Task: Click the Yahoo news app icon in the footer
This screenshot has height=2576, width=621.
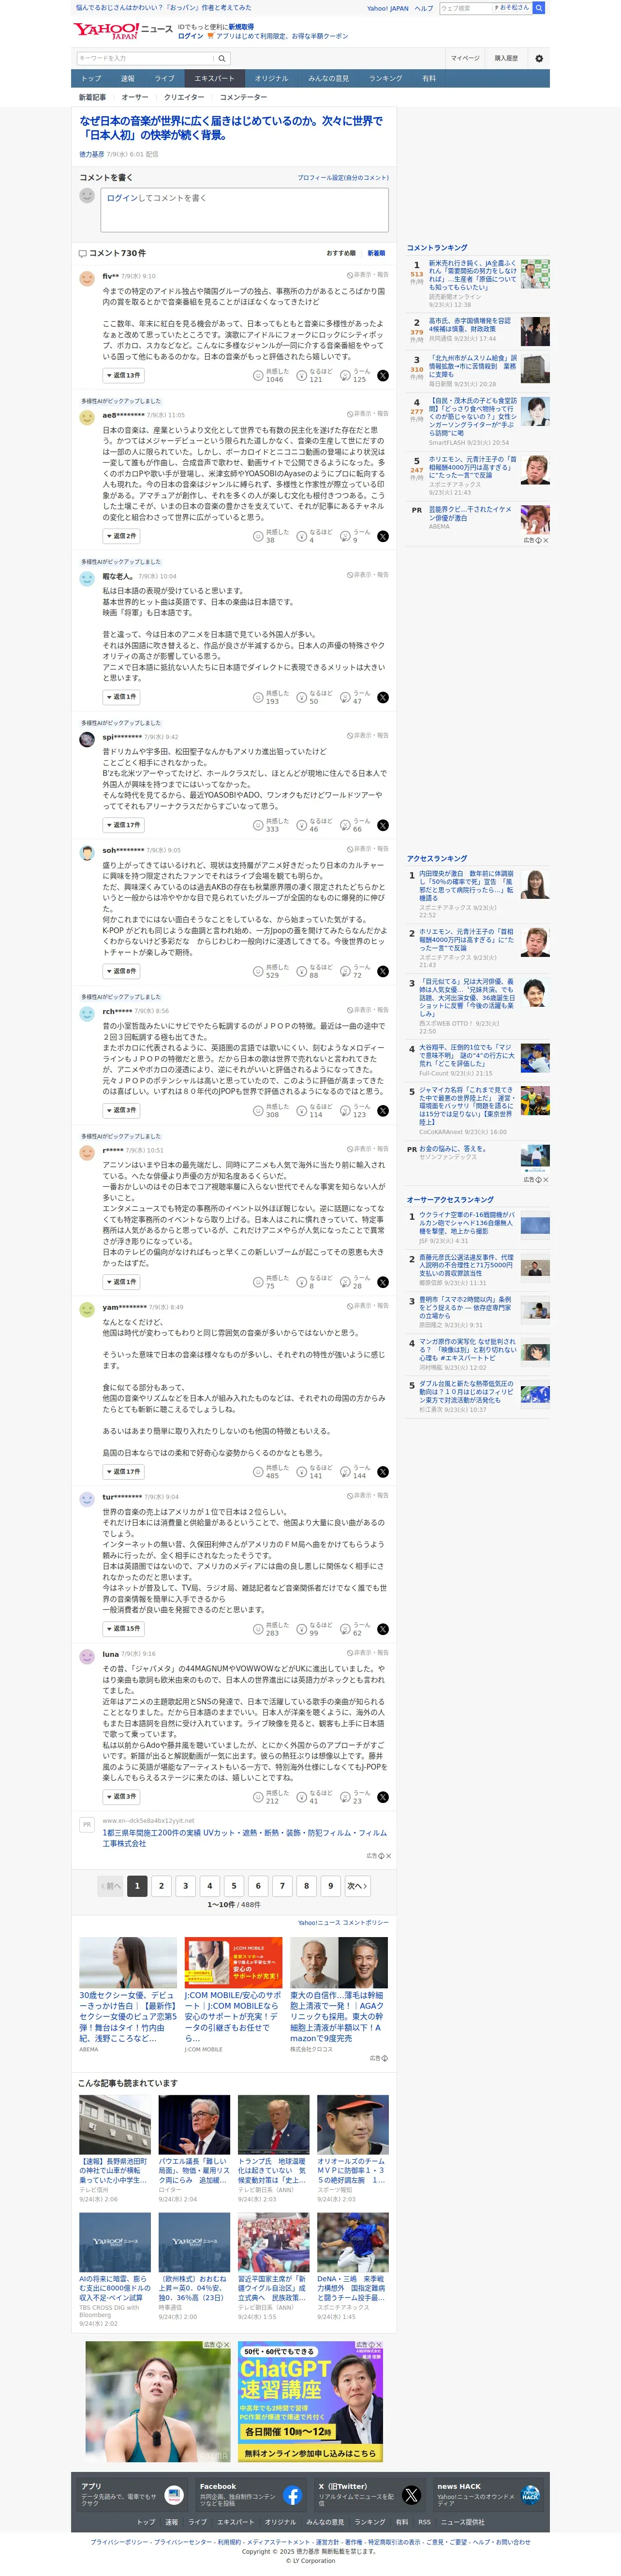Action: coord(173,2495)
